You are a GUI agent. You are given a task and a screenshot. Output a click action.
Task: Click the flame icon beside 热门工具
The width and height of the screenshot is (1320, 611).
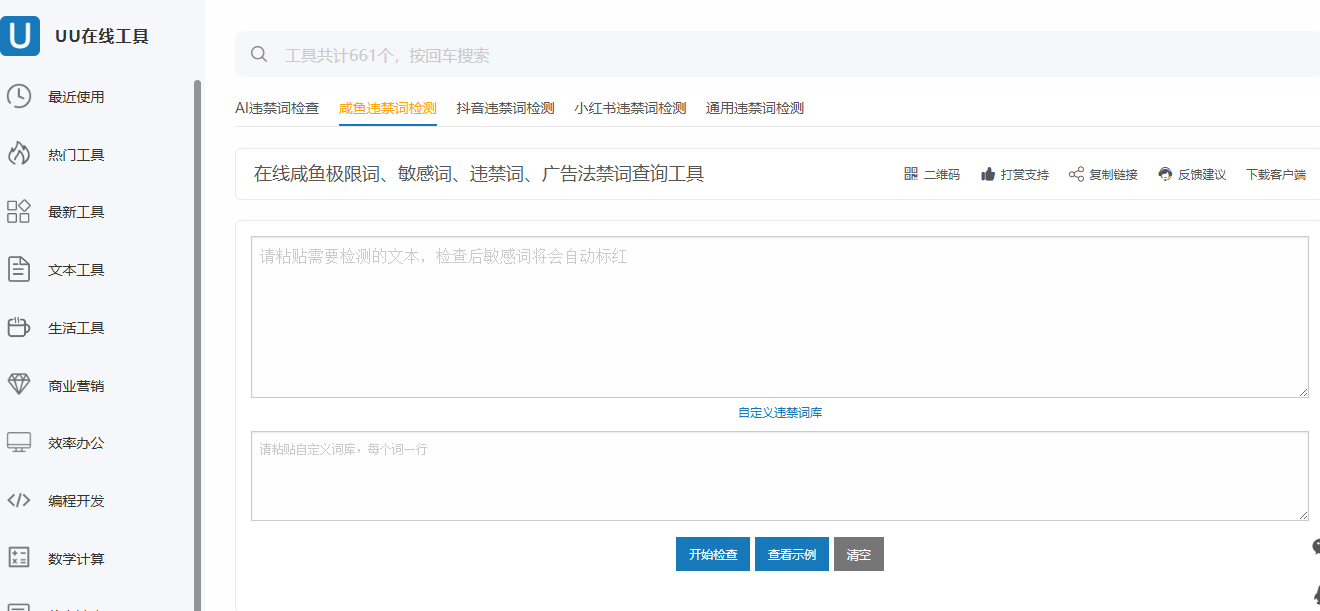(19, 154)
